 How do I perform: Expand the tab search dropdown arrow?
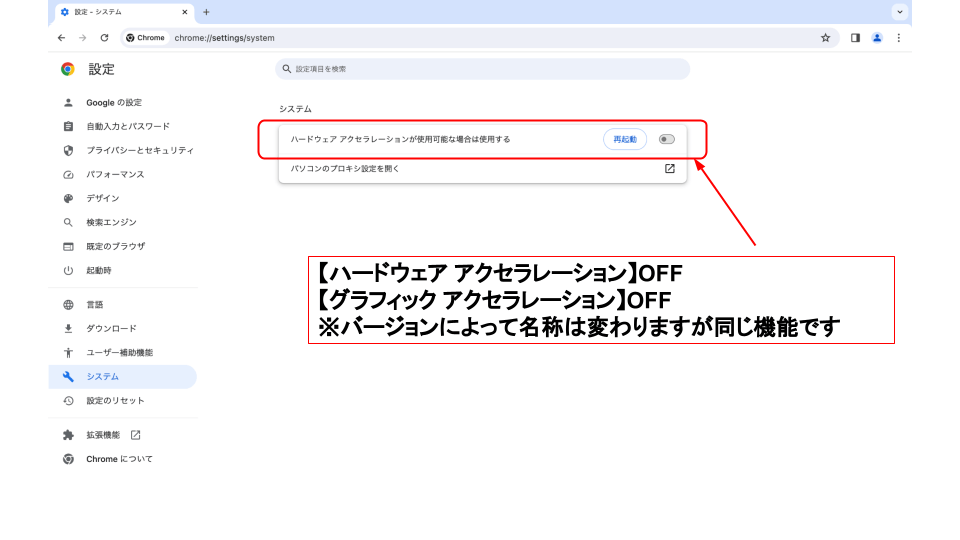coord(900,12)
